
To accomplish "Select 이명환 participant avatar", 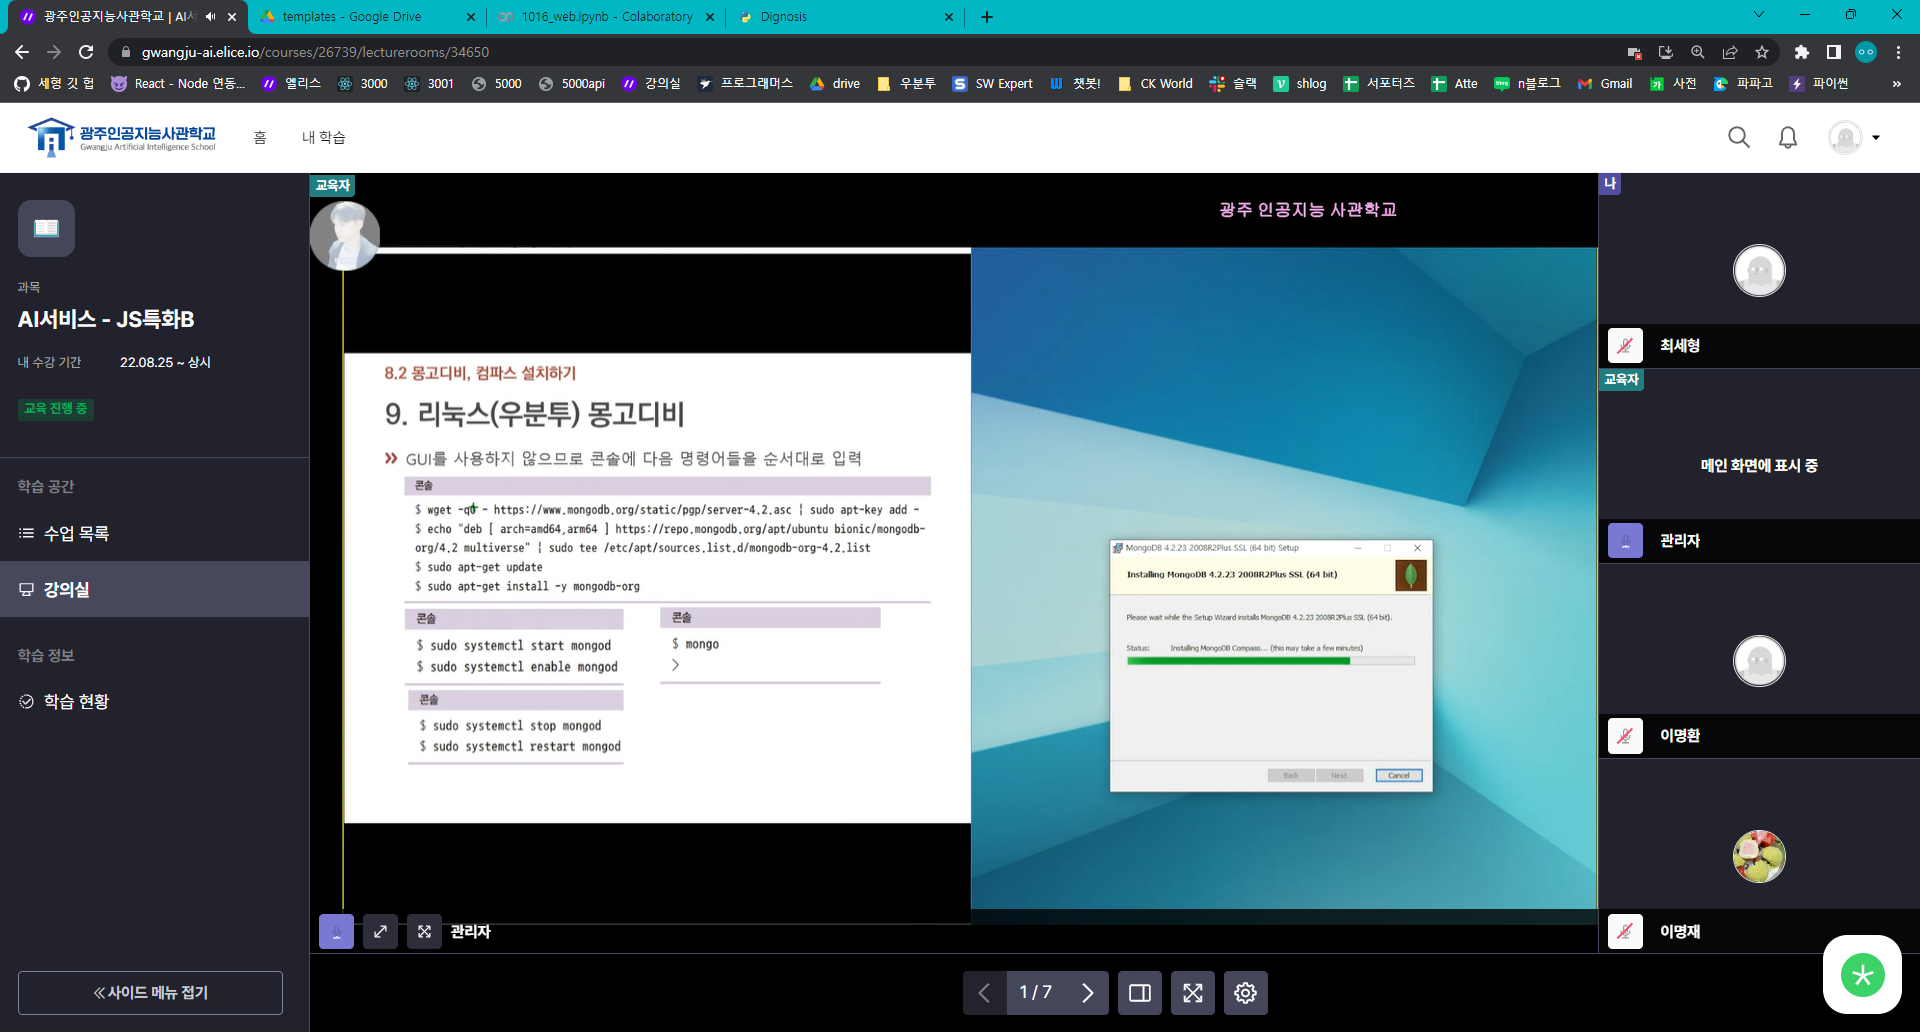I will coord(1759,661).
